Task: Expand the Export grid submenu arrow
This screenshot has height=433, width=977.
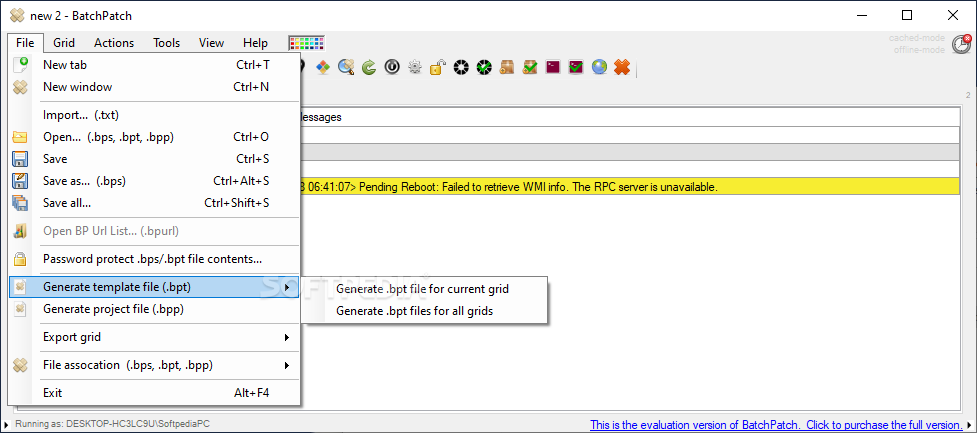Action: [x=287, y=337]
